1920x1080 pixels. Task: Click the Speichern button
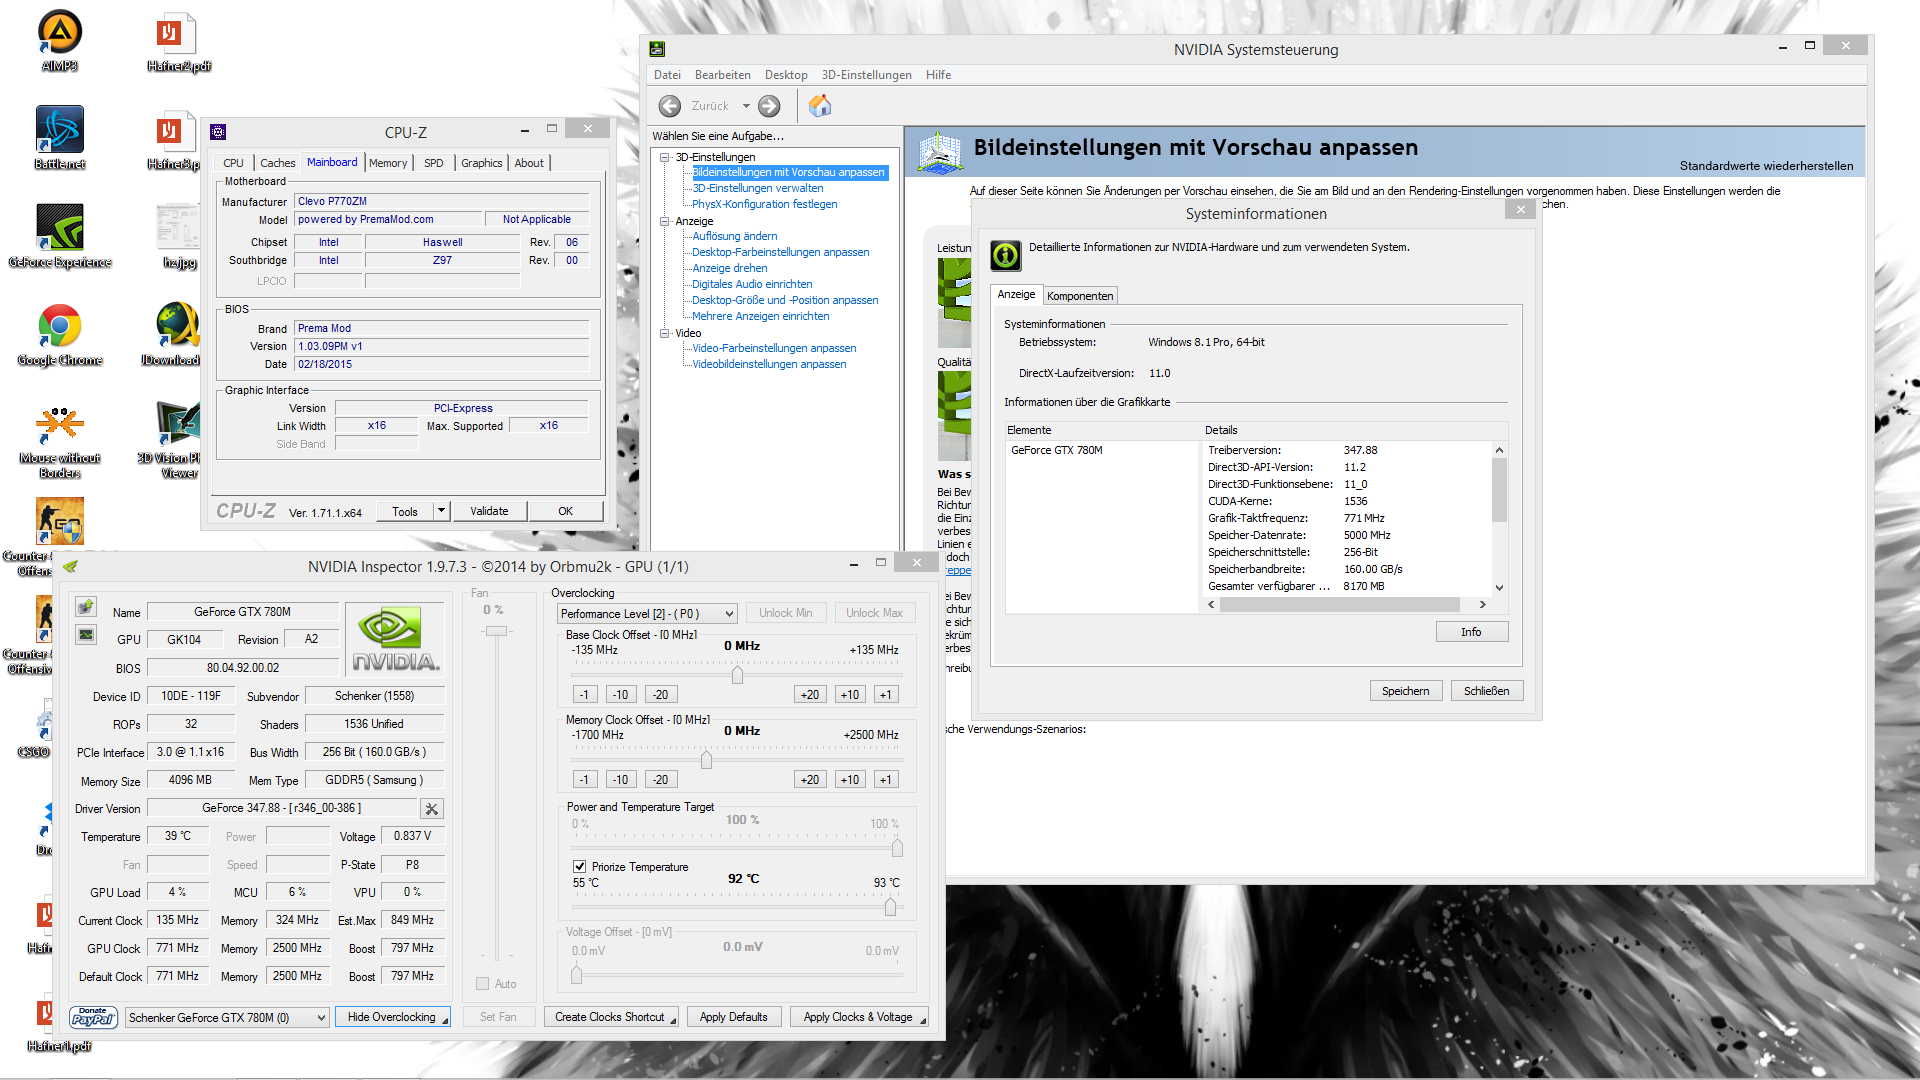[1406, 691]
